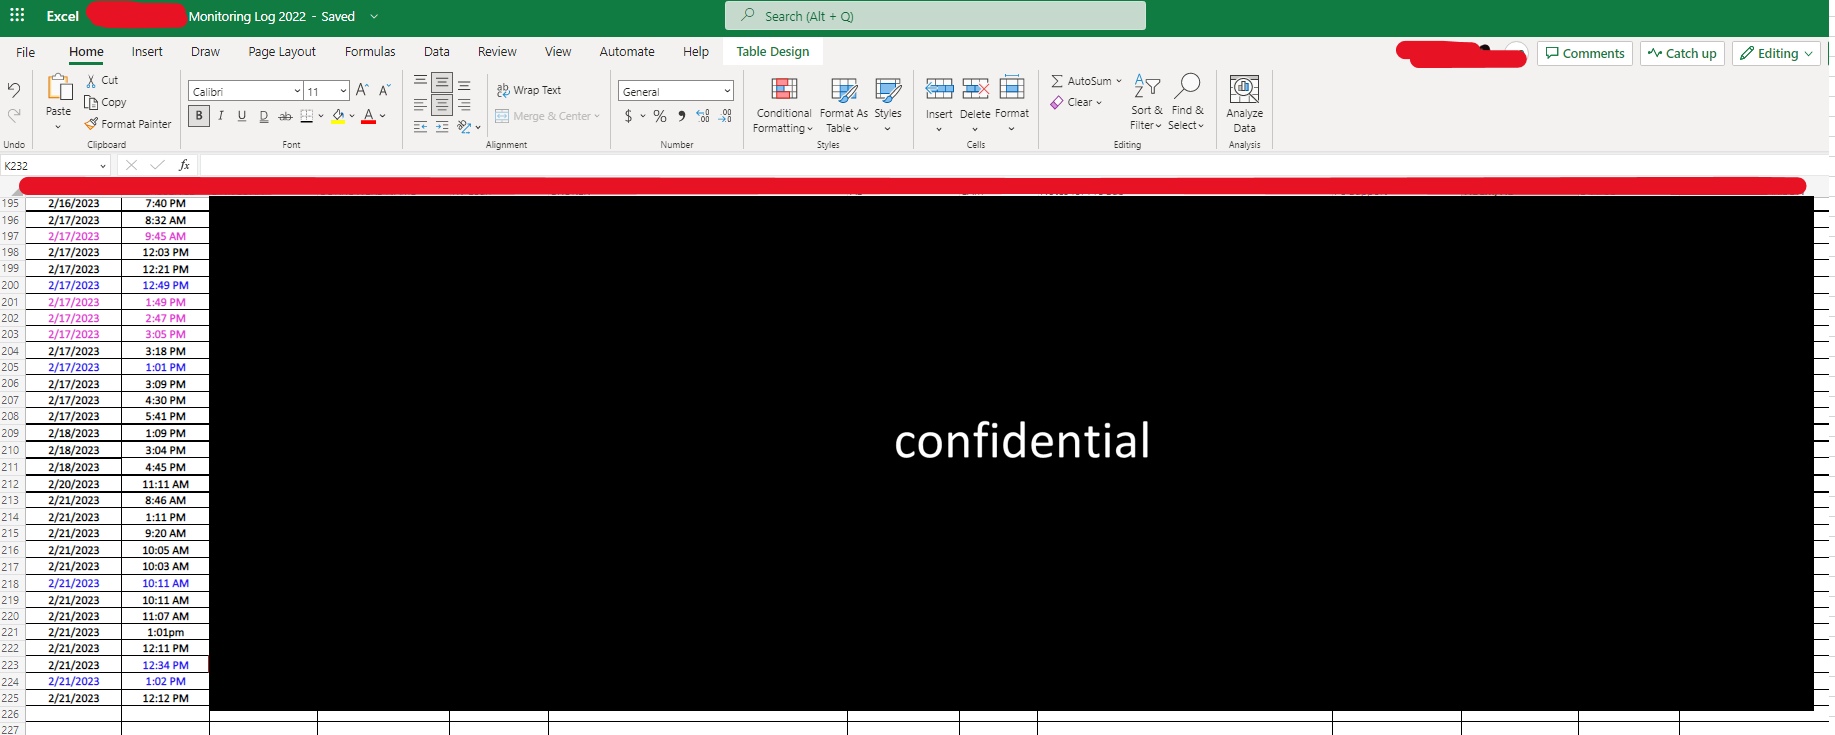Screen dimensions: 1835x735
Task: Toggle Bold formatting
Action: tap(199, 116)
